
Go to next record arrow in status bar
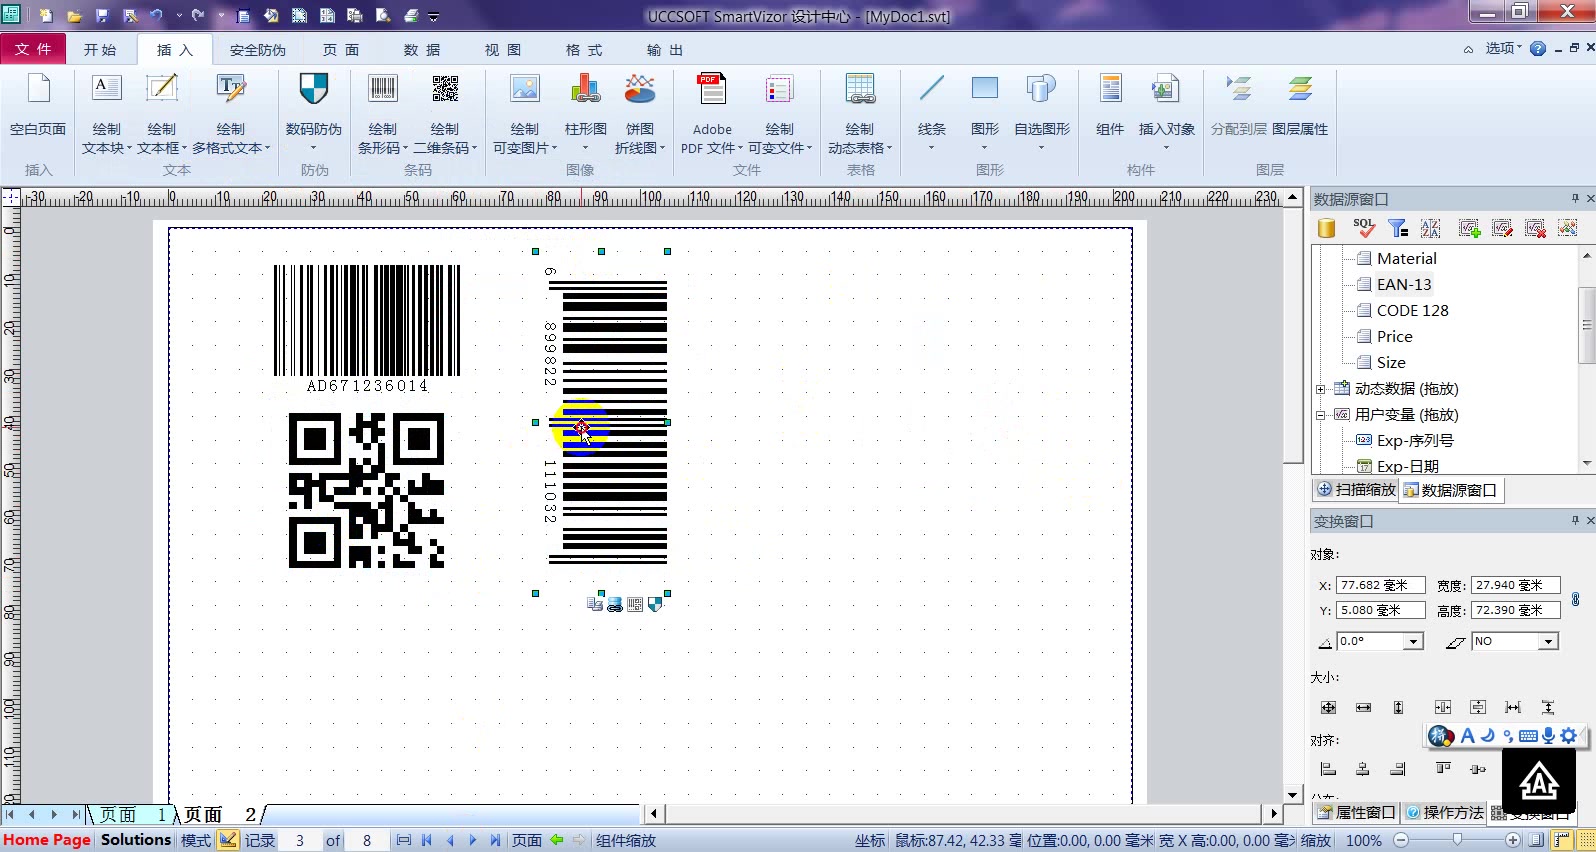pos(472,841)
